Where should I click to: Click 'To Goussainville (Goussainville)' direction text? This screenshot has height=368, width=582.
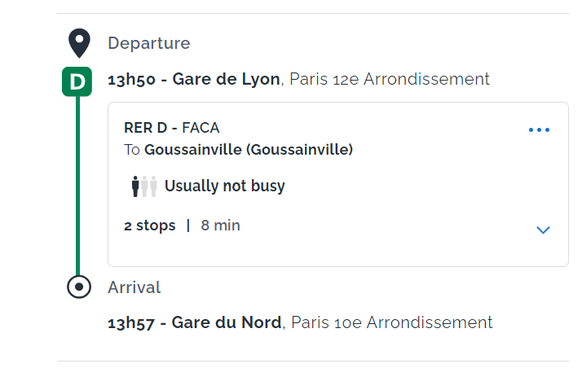click(x=238, y=150)
